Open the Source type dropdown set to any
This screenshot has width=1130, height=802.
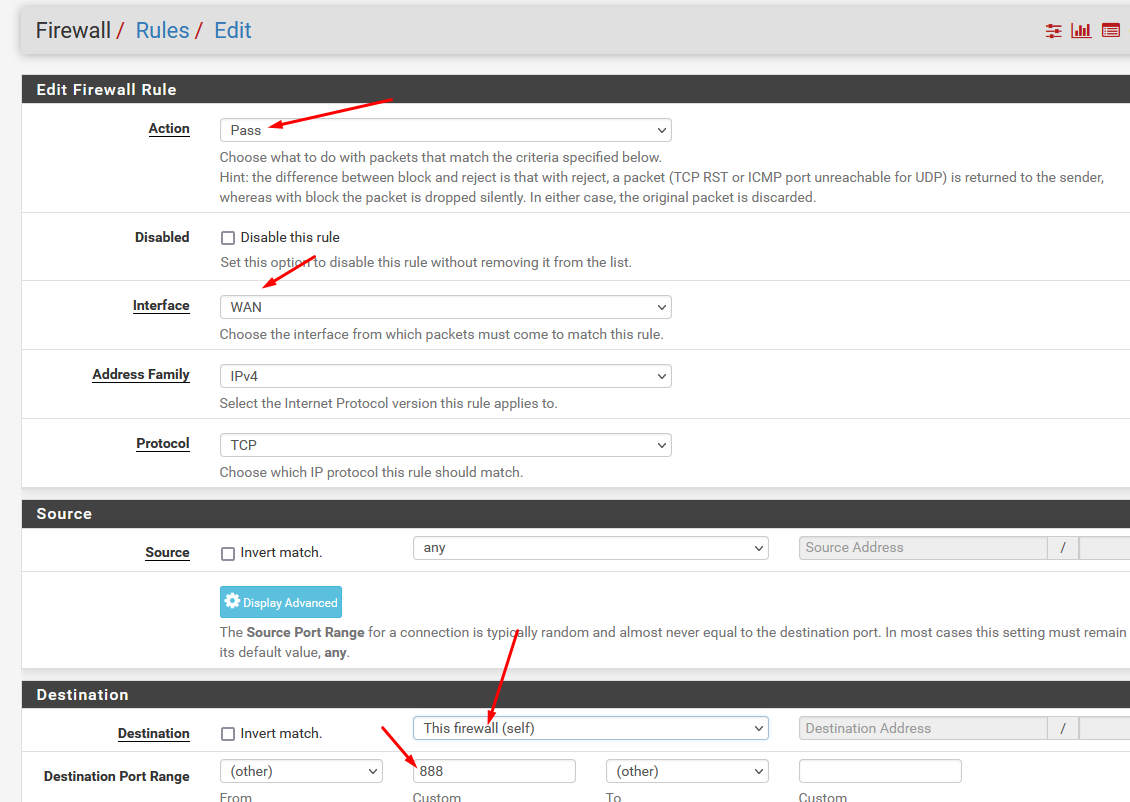(x=590, y=548)
